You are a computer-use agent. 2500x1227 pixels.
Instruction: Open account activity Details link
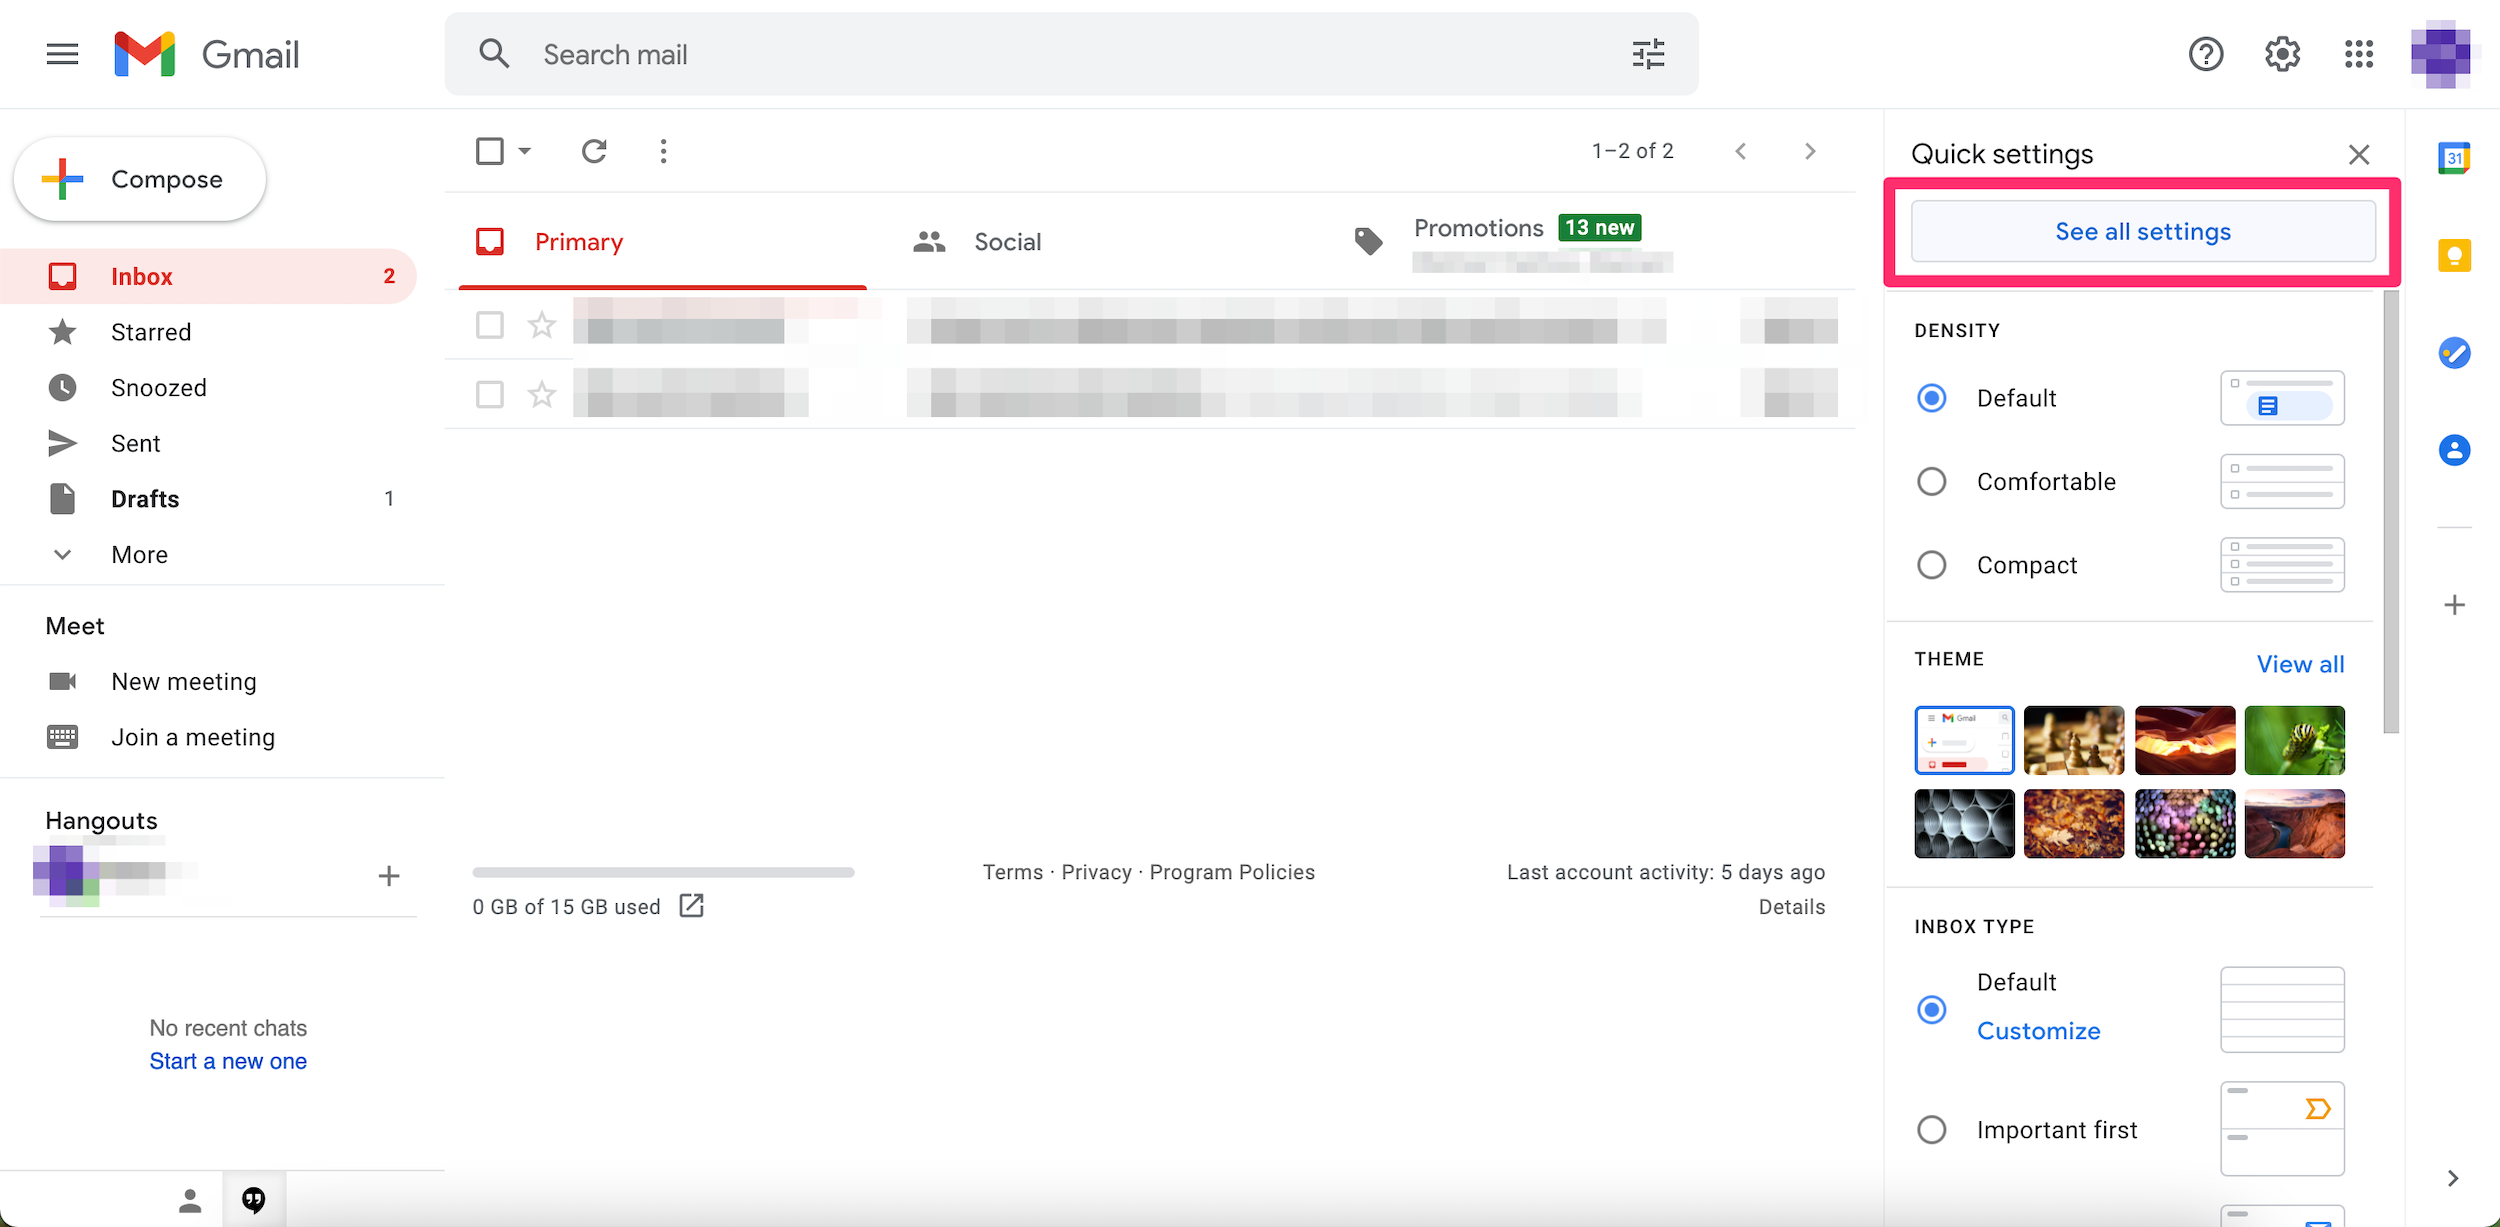(x=1792, y=907)
